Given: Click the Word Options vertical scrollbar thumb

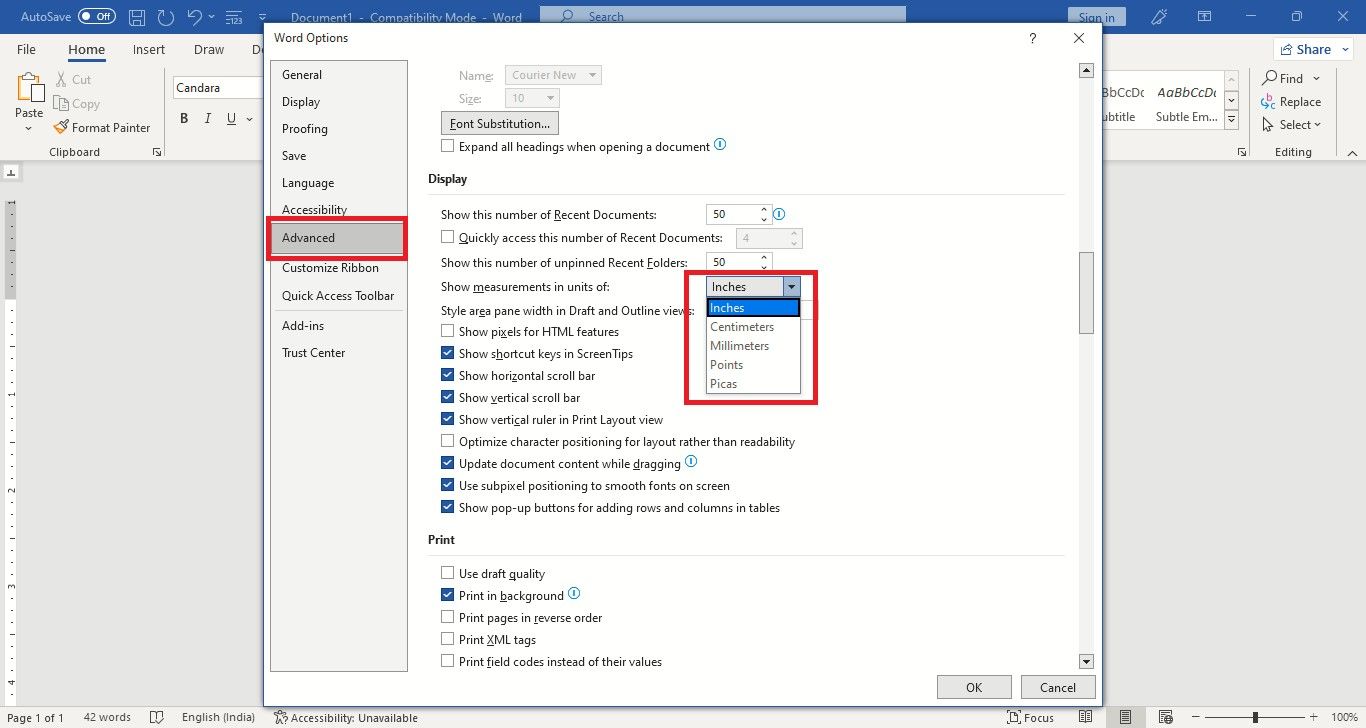Looking at the screenshot, I should pyautogui.click(x=1086, y=292).
